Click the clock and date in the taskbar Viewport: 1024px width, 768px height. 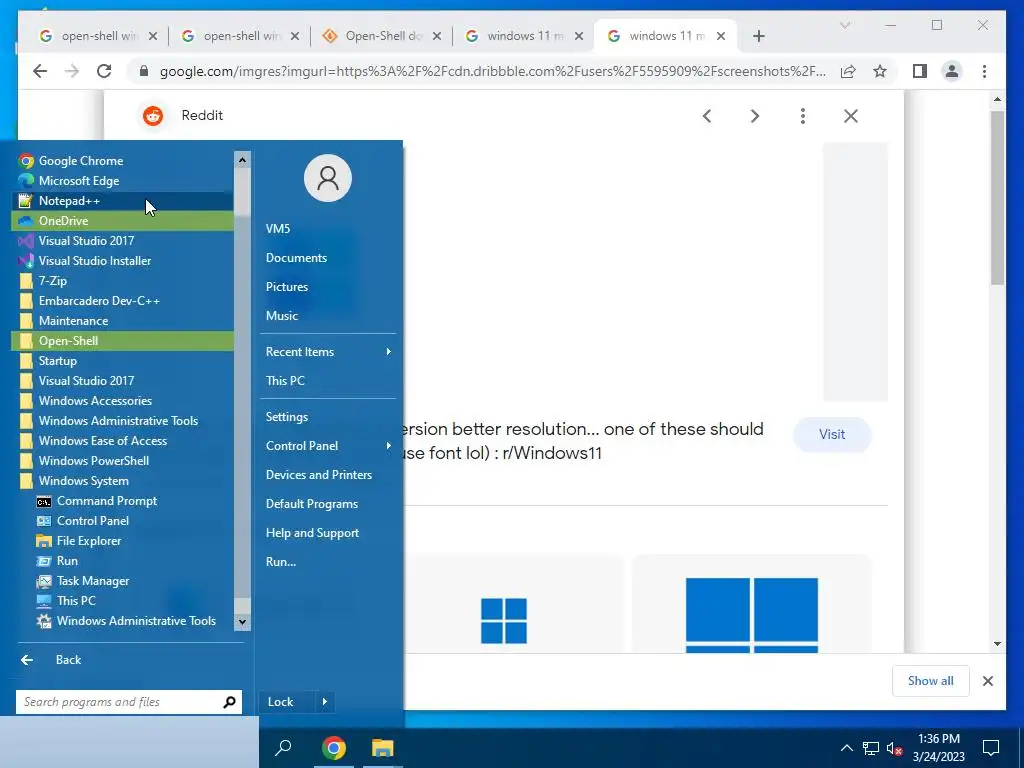tap(938, 748)
